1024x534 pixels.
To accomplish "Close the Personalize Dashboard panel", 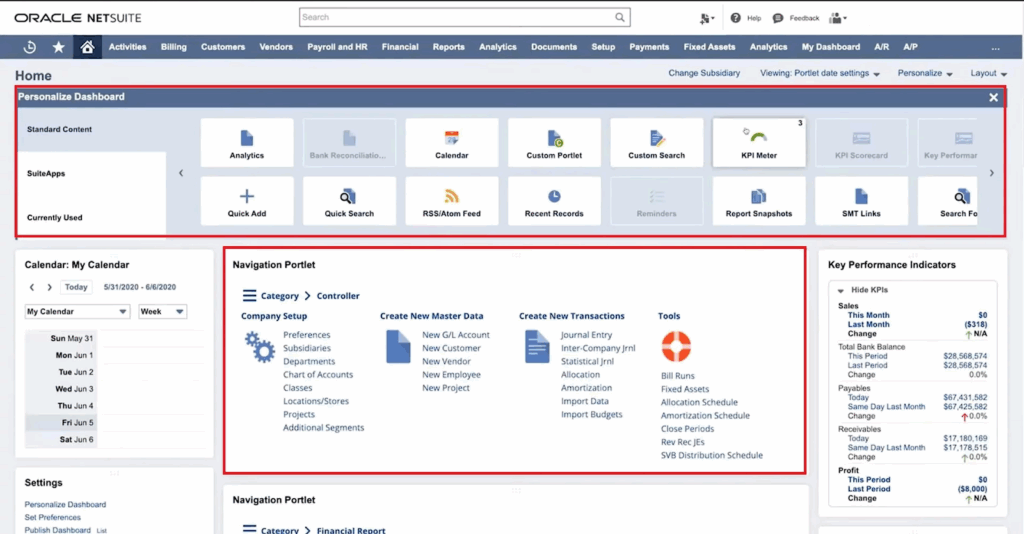I will pyautogui.click(x=993, y=97).
